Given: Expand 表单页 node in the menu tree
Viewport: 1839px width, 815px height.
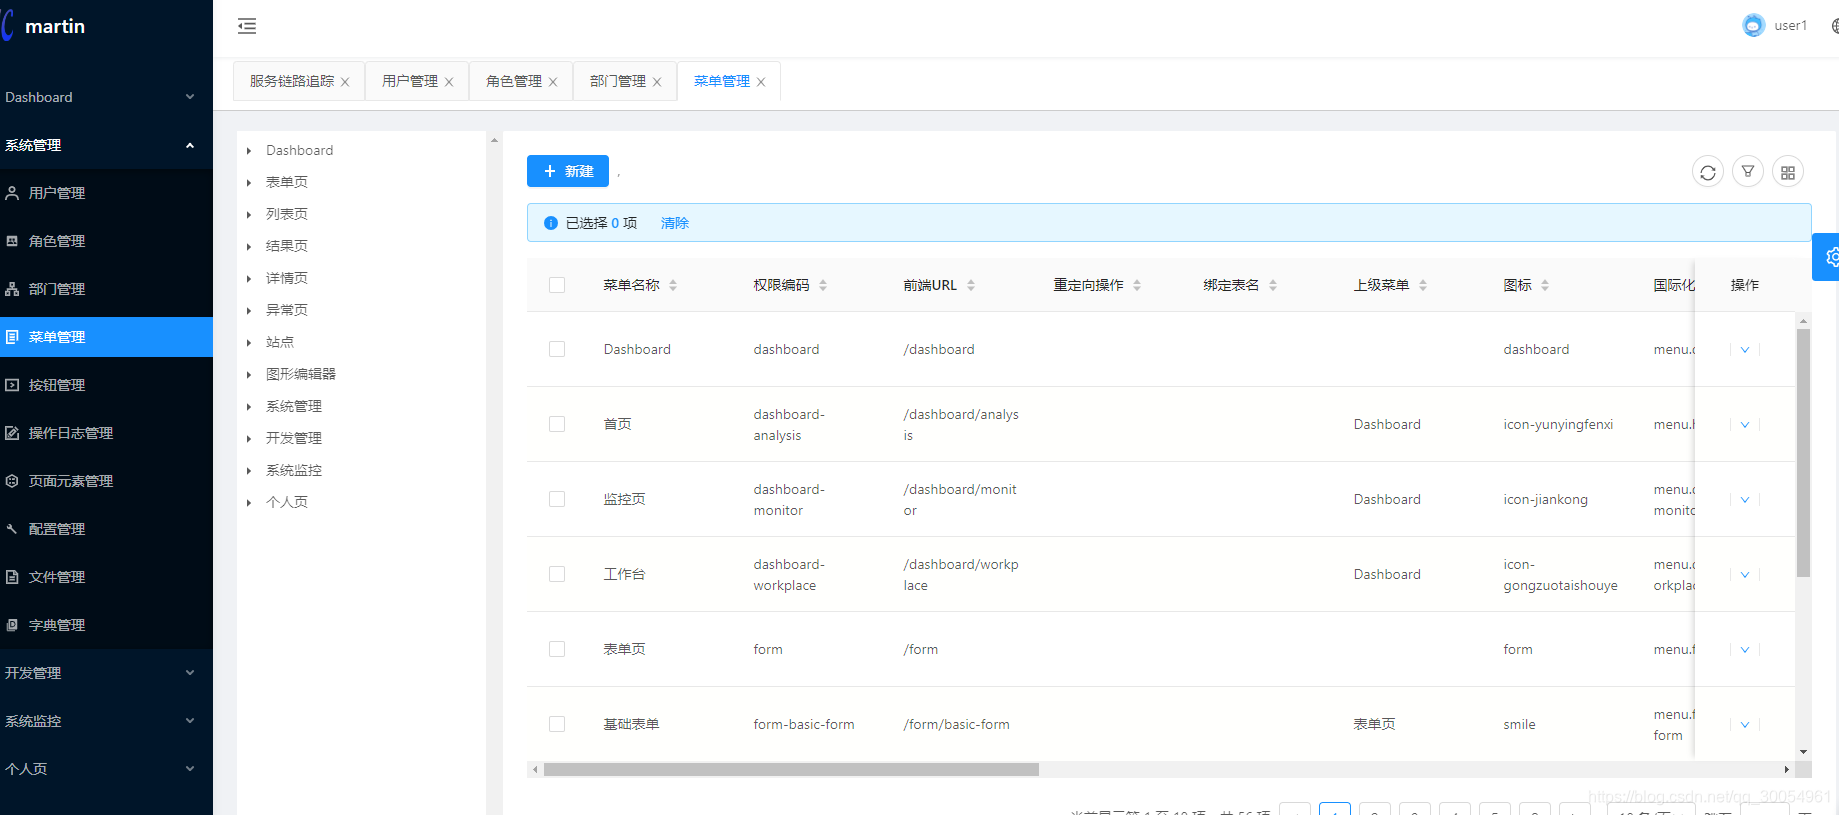Looking at the screenshot, I should pos(249,183).
